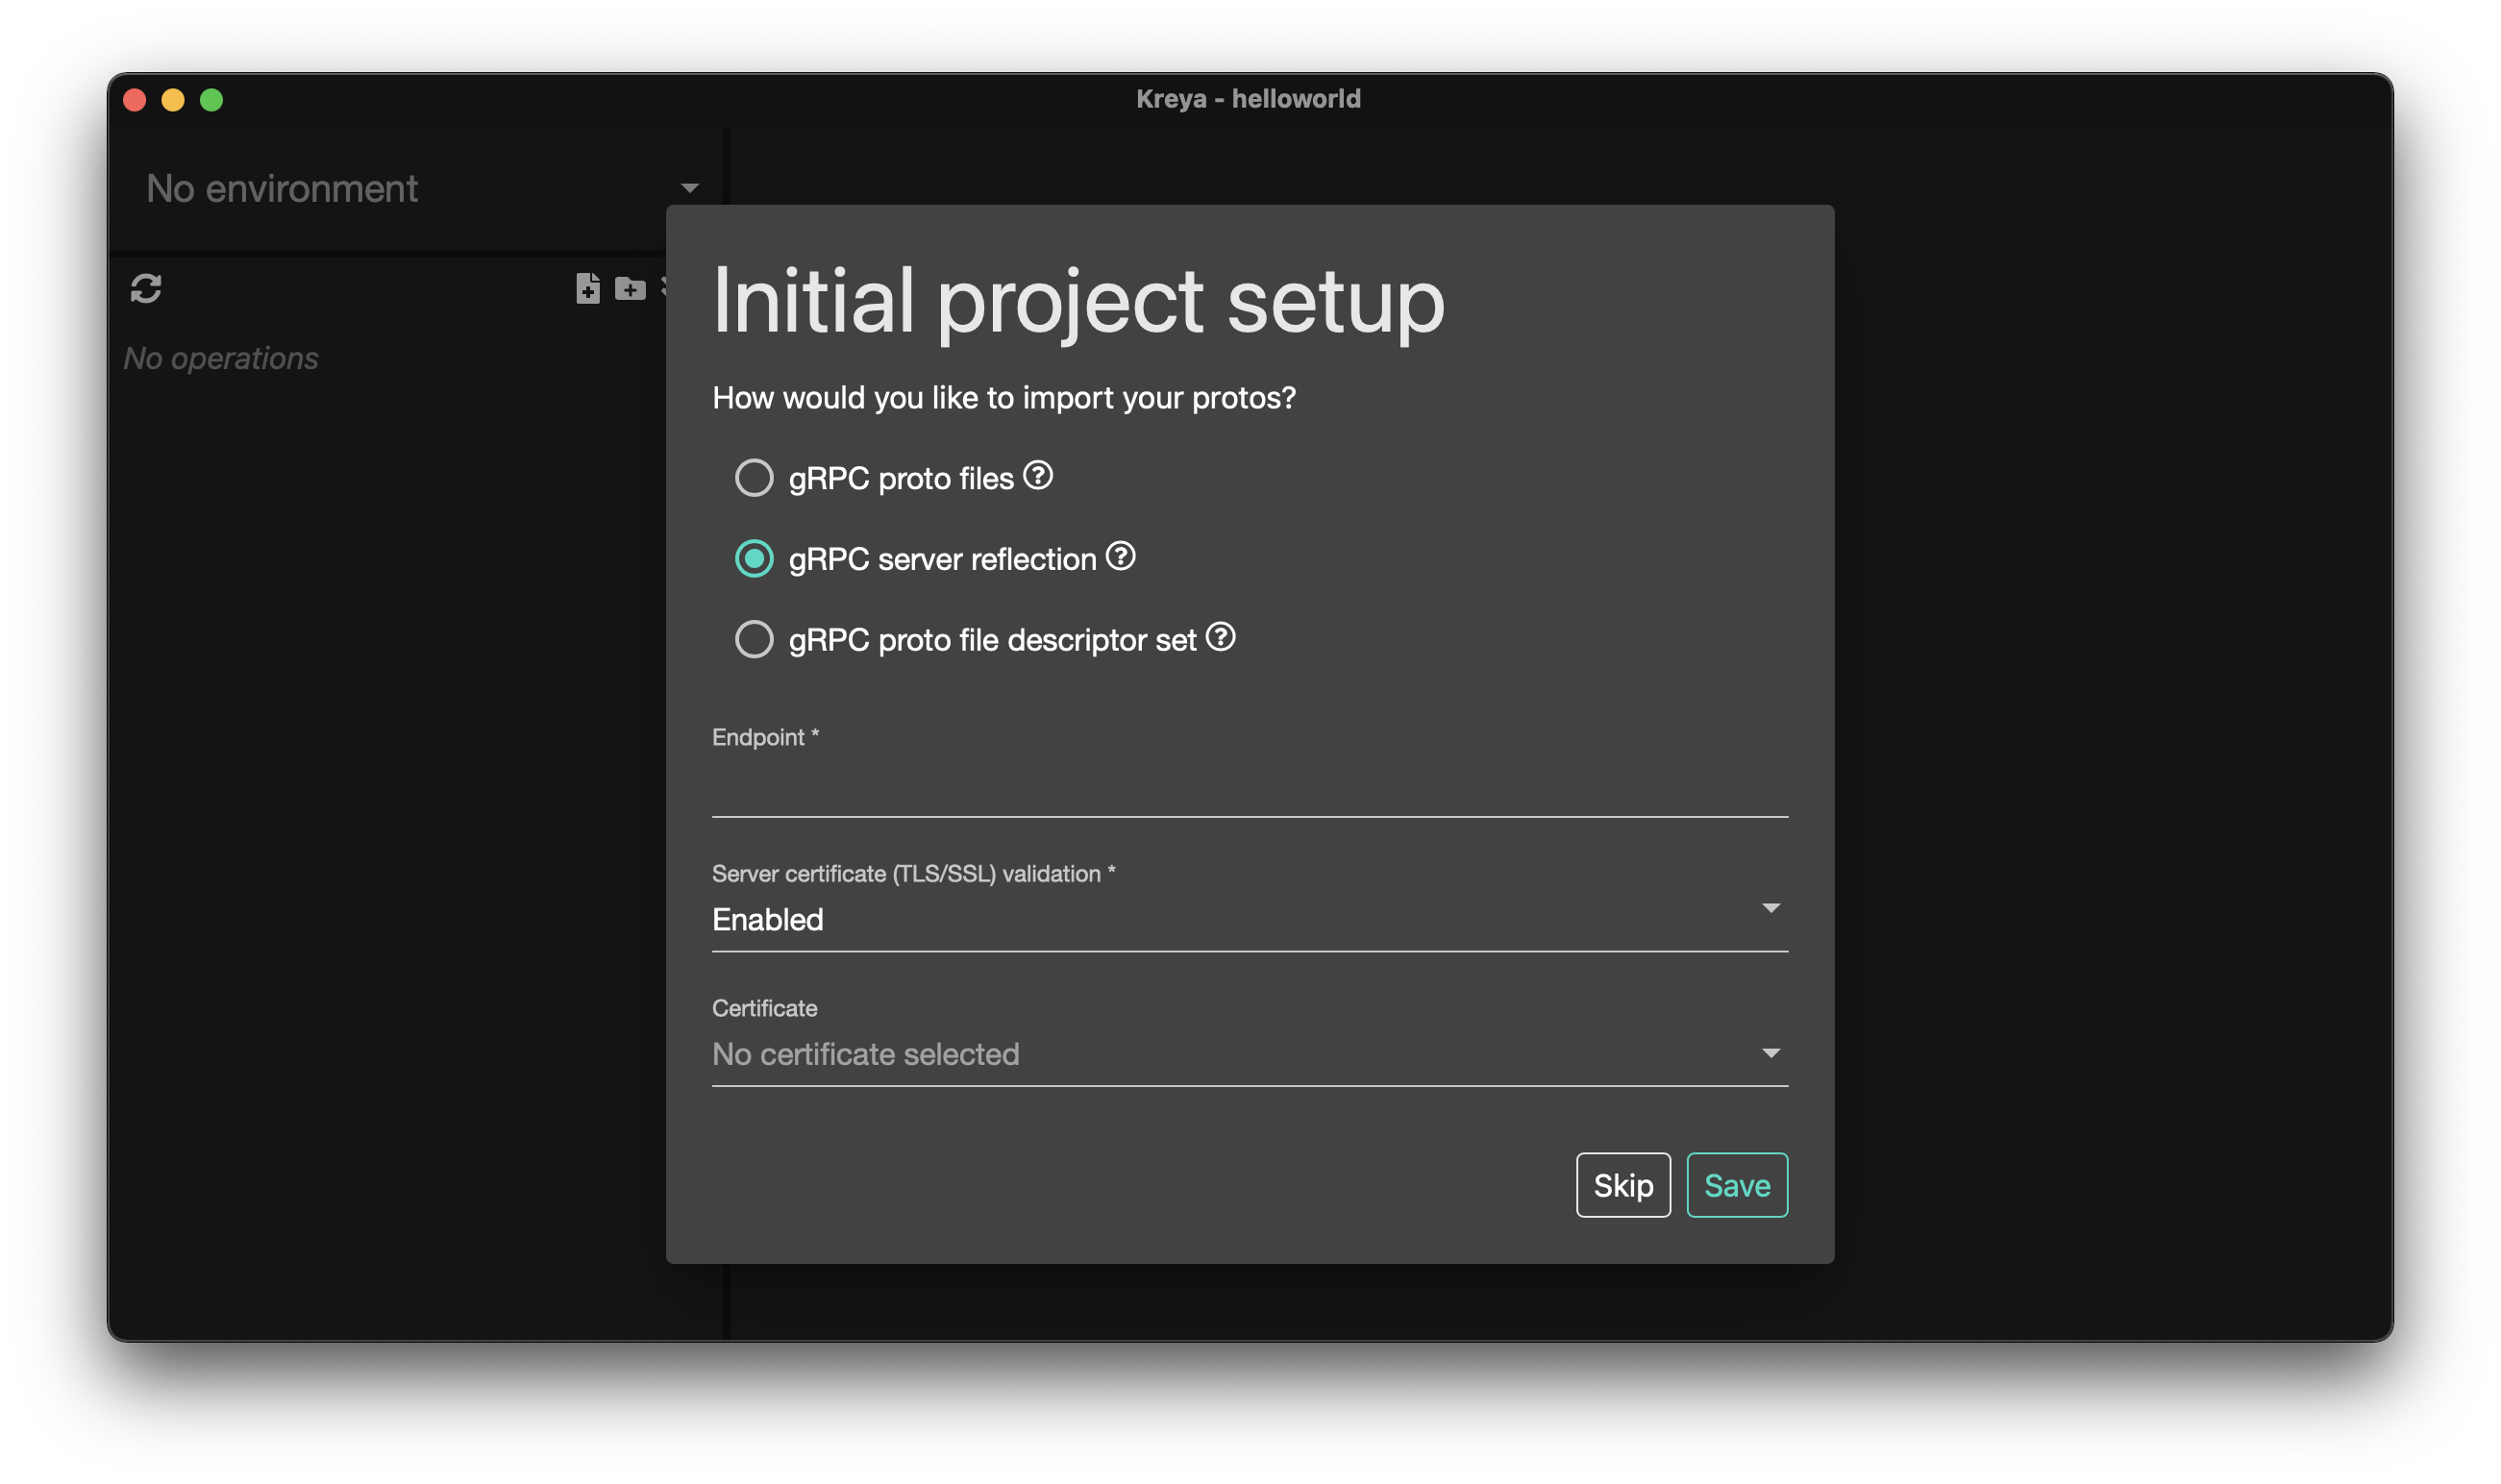Click the refresh operations icon
Image resolution: width=2501 pixels, height=1484 pixels.
(146, 288)
